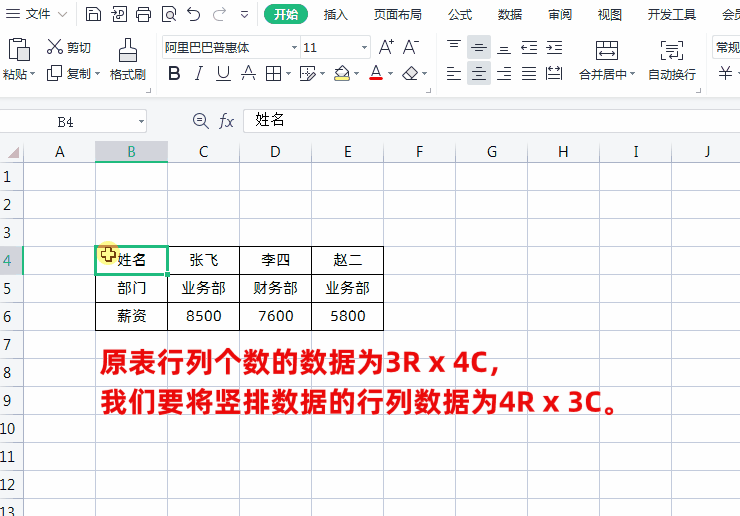Image resolution: width=740 pixels, height=516 pixels.
Task: Select column C header
Action: click(203, 152)
